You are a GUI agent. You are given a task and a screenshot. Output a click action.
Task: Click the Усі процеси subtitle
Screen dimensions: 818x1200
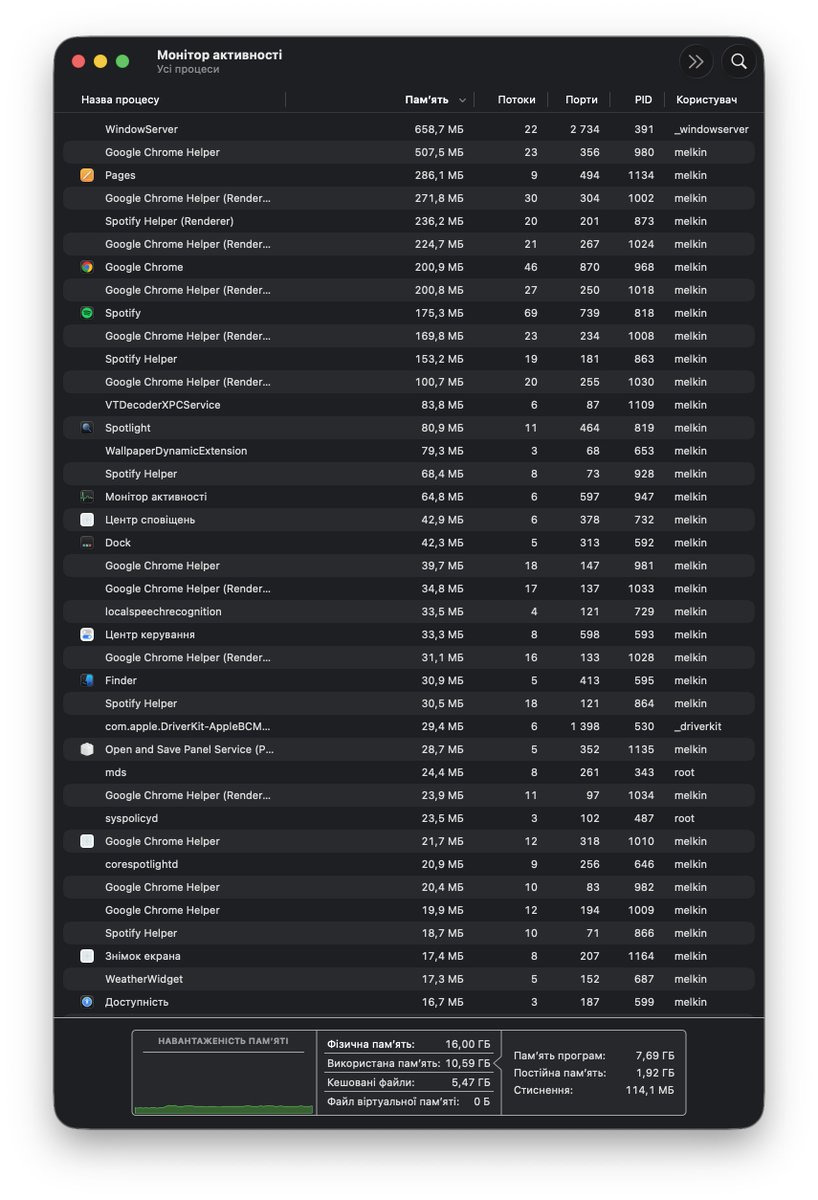(188, 70)
